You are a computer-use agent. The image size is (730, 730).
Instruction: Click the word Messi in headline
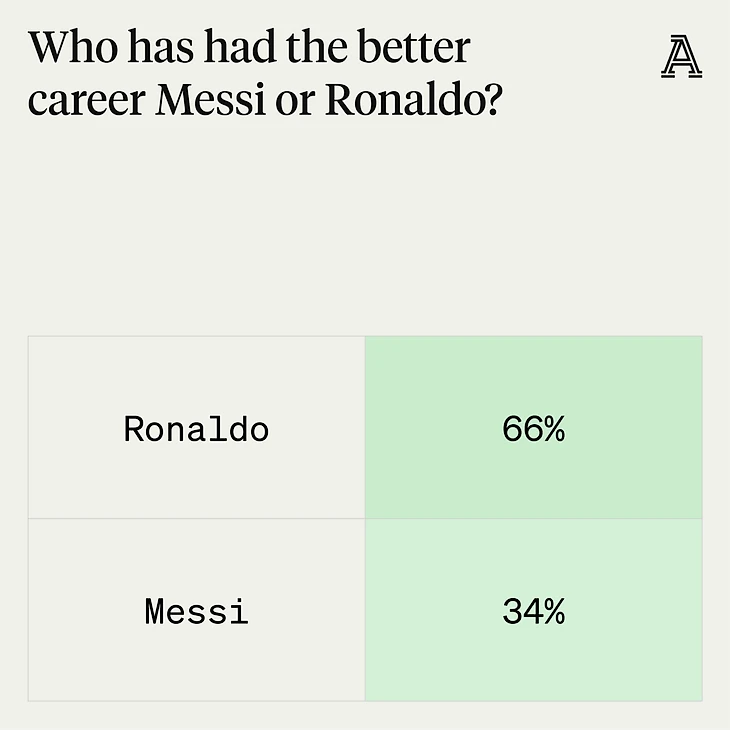211,100
